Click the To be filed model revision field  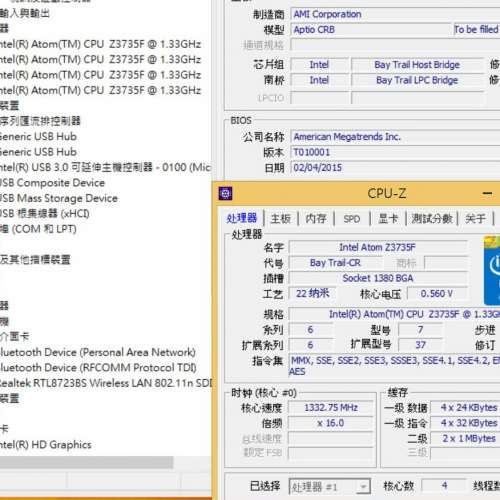point(477,30)
